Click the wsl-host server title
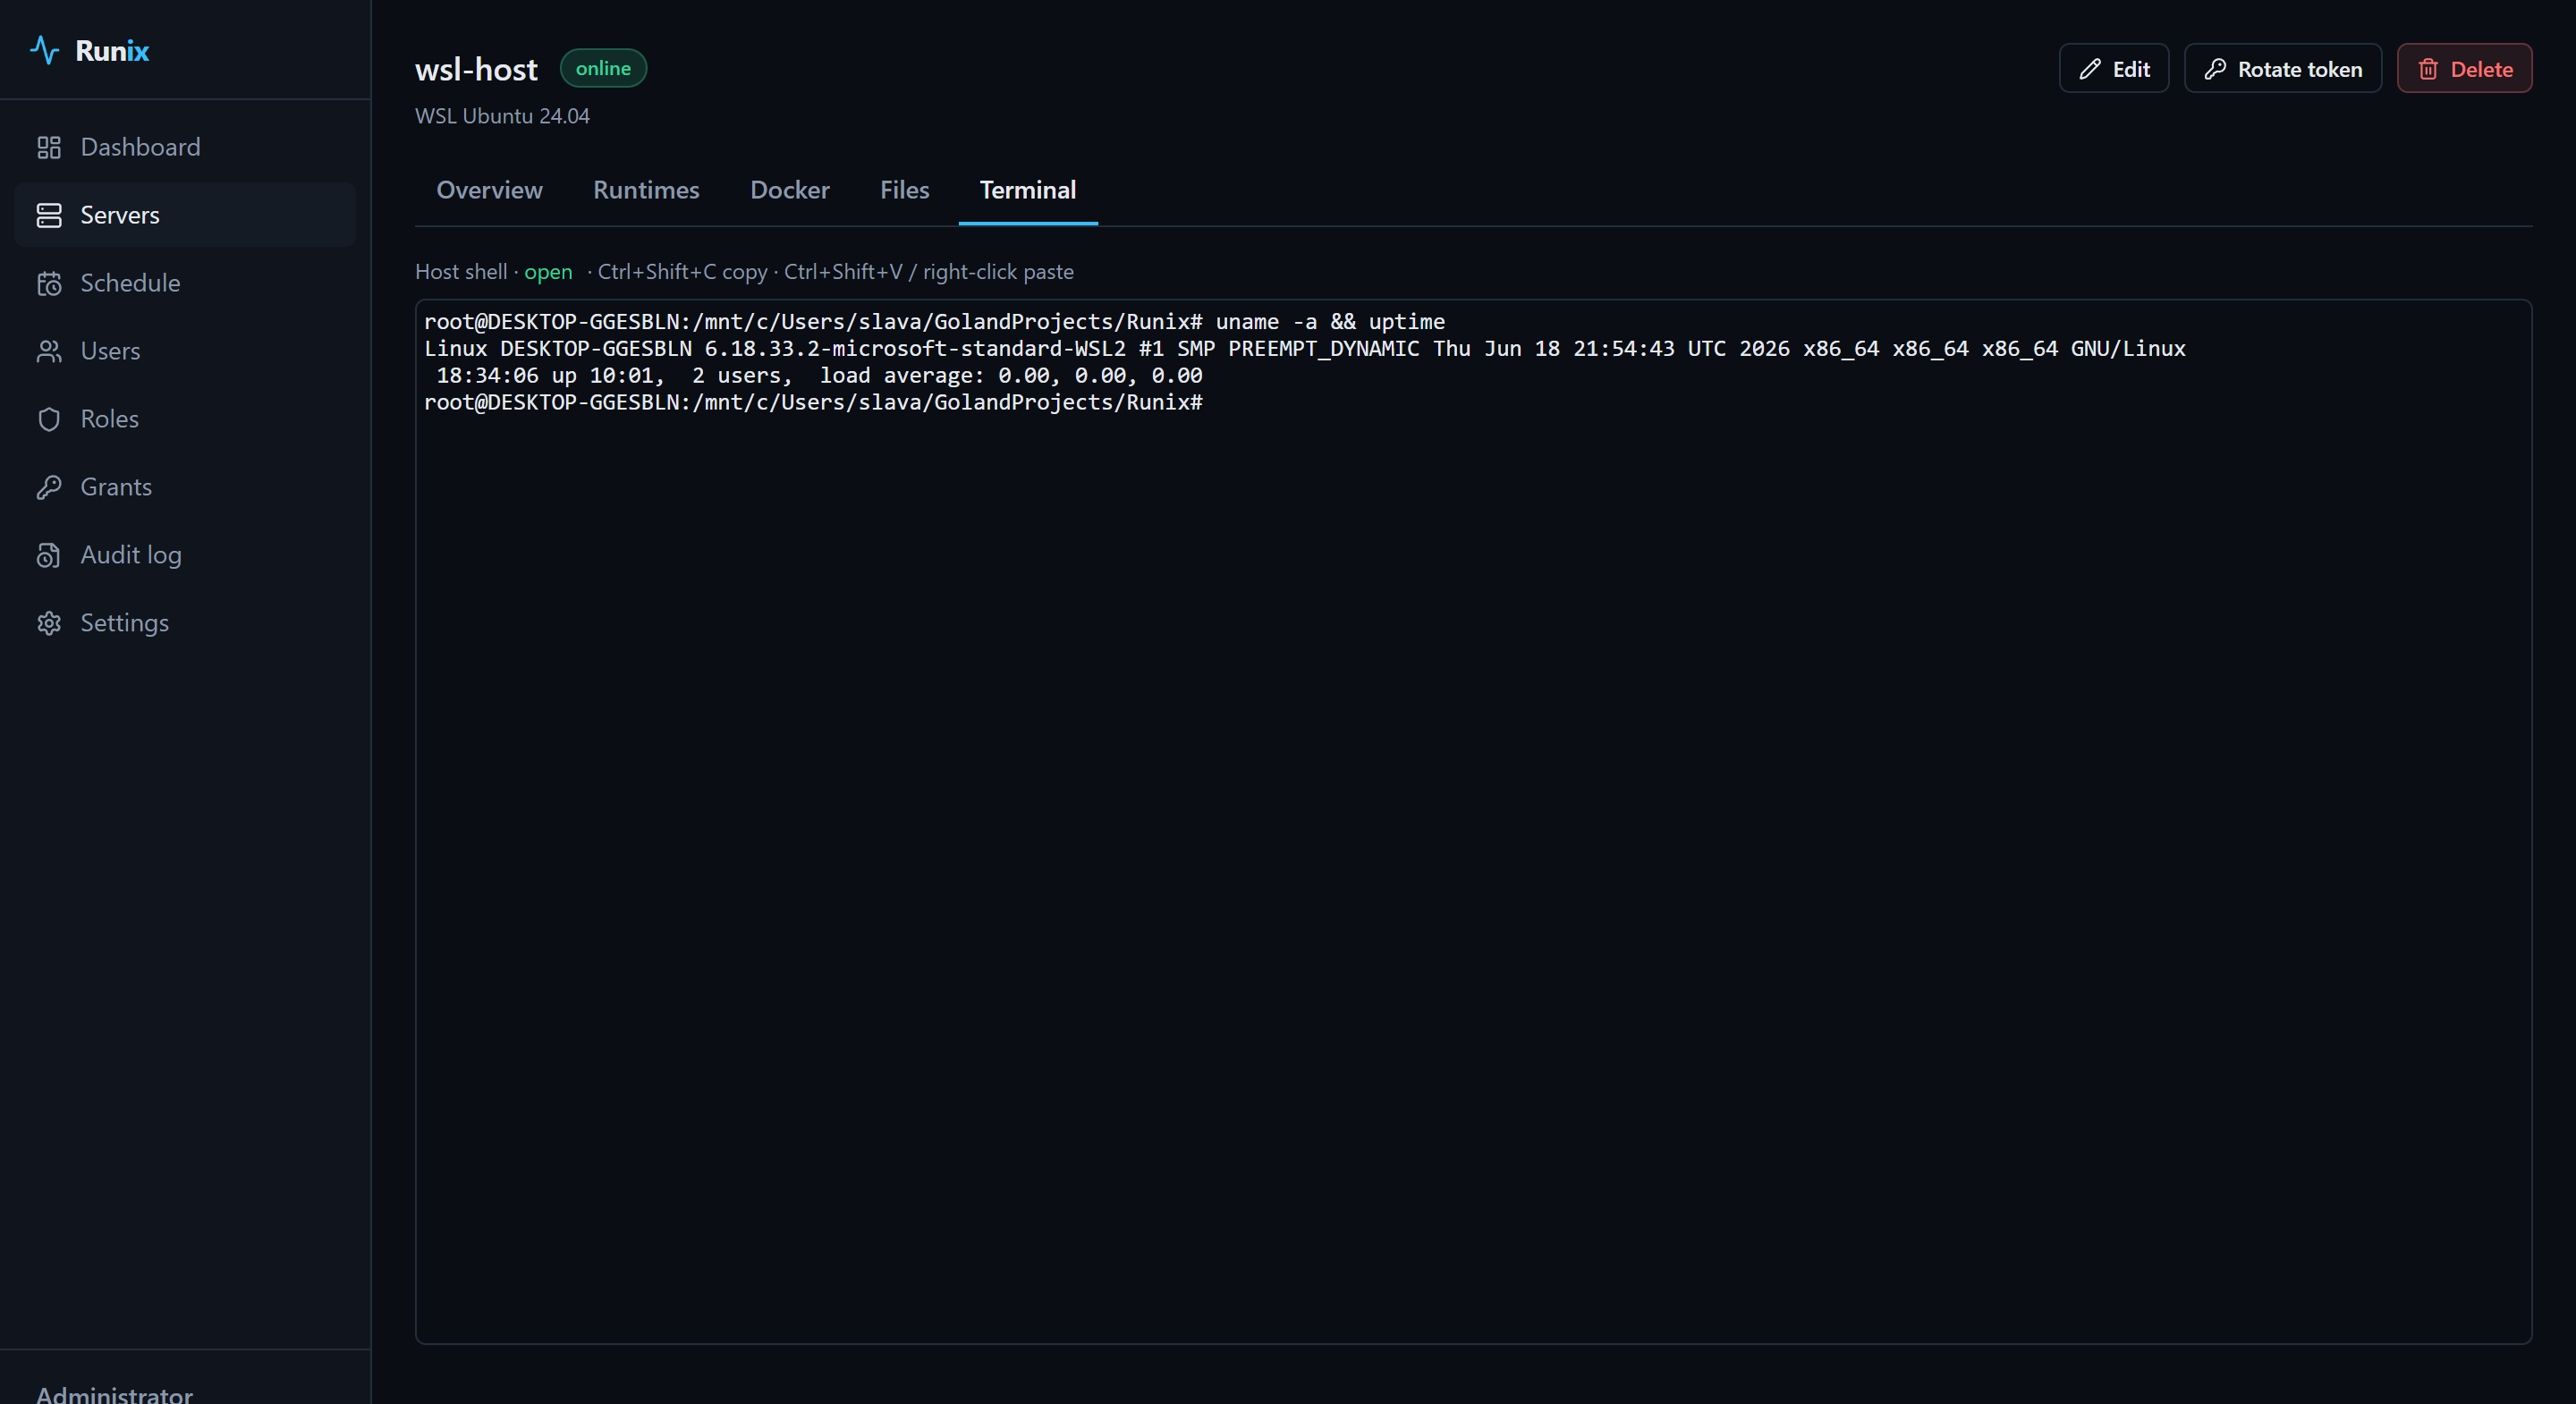Viewport: 2576px width, 1404px height. coord(476,69)
